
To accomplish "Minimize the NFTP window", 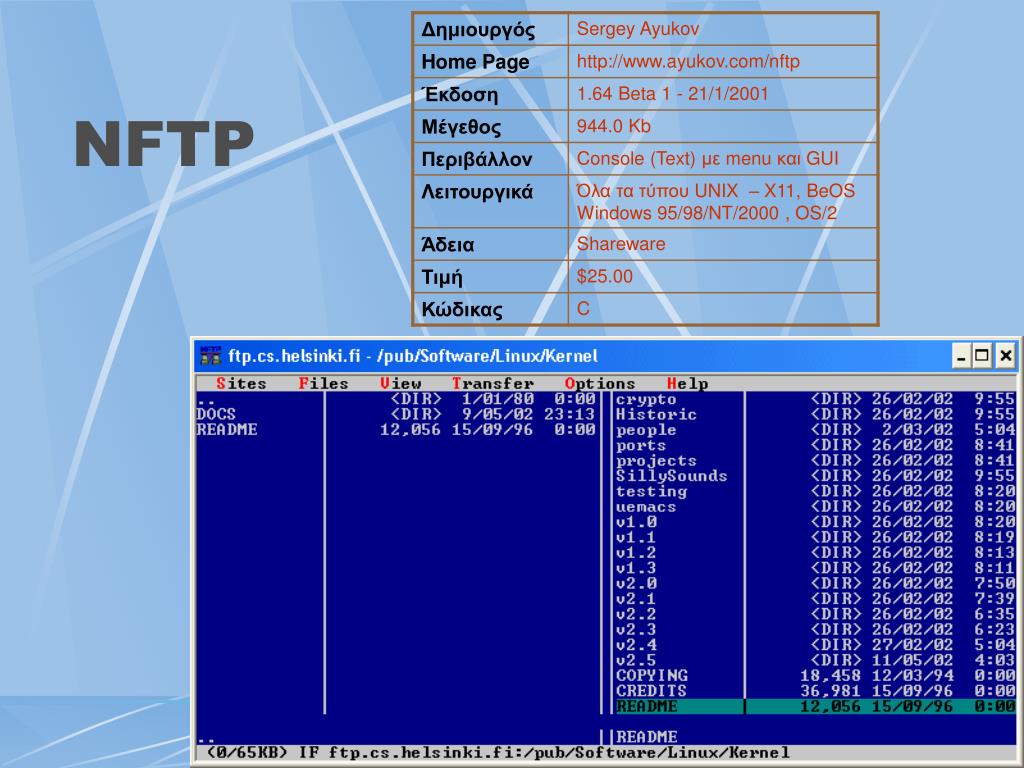I will pos(961,356).
